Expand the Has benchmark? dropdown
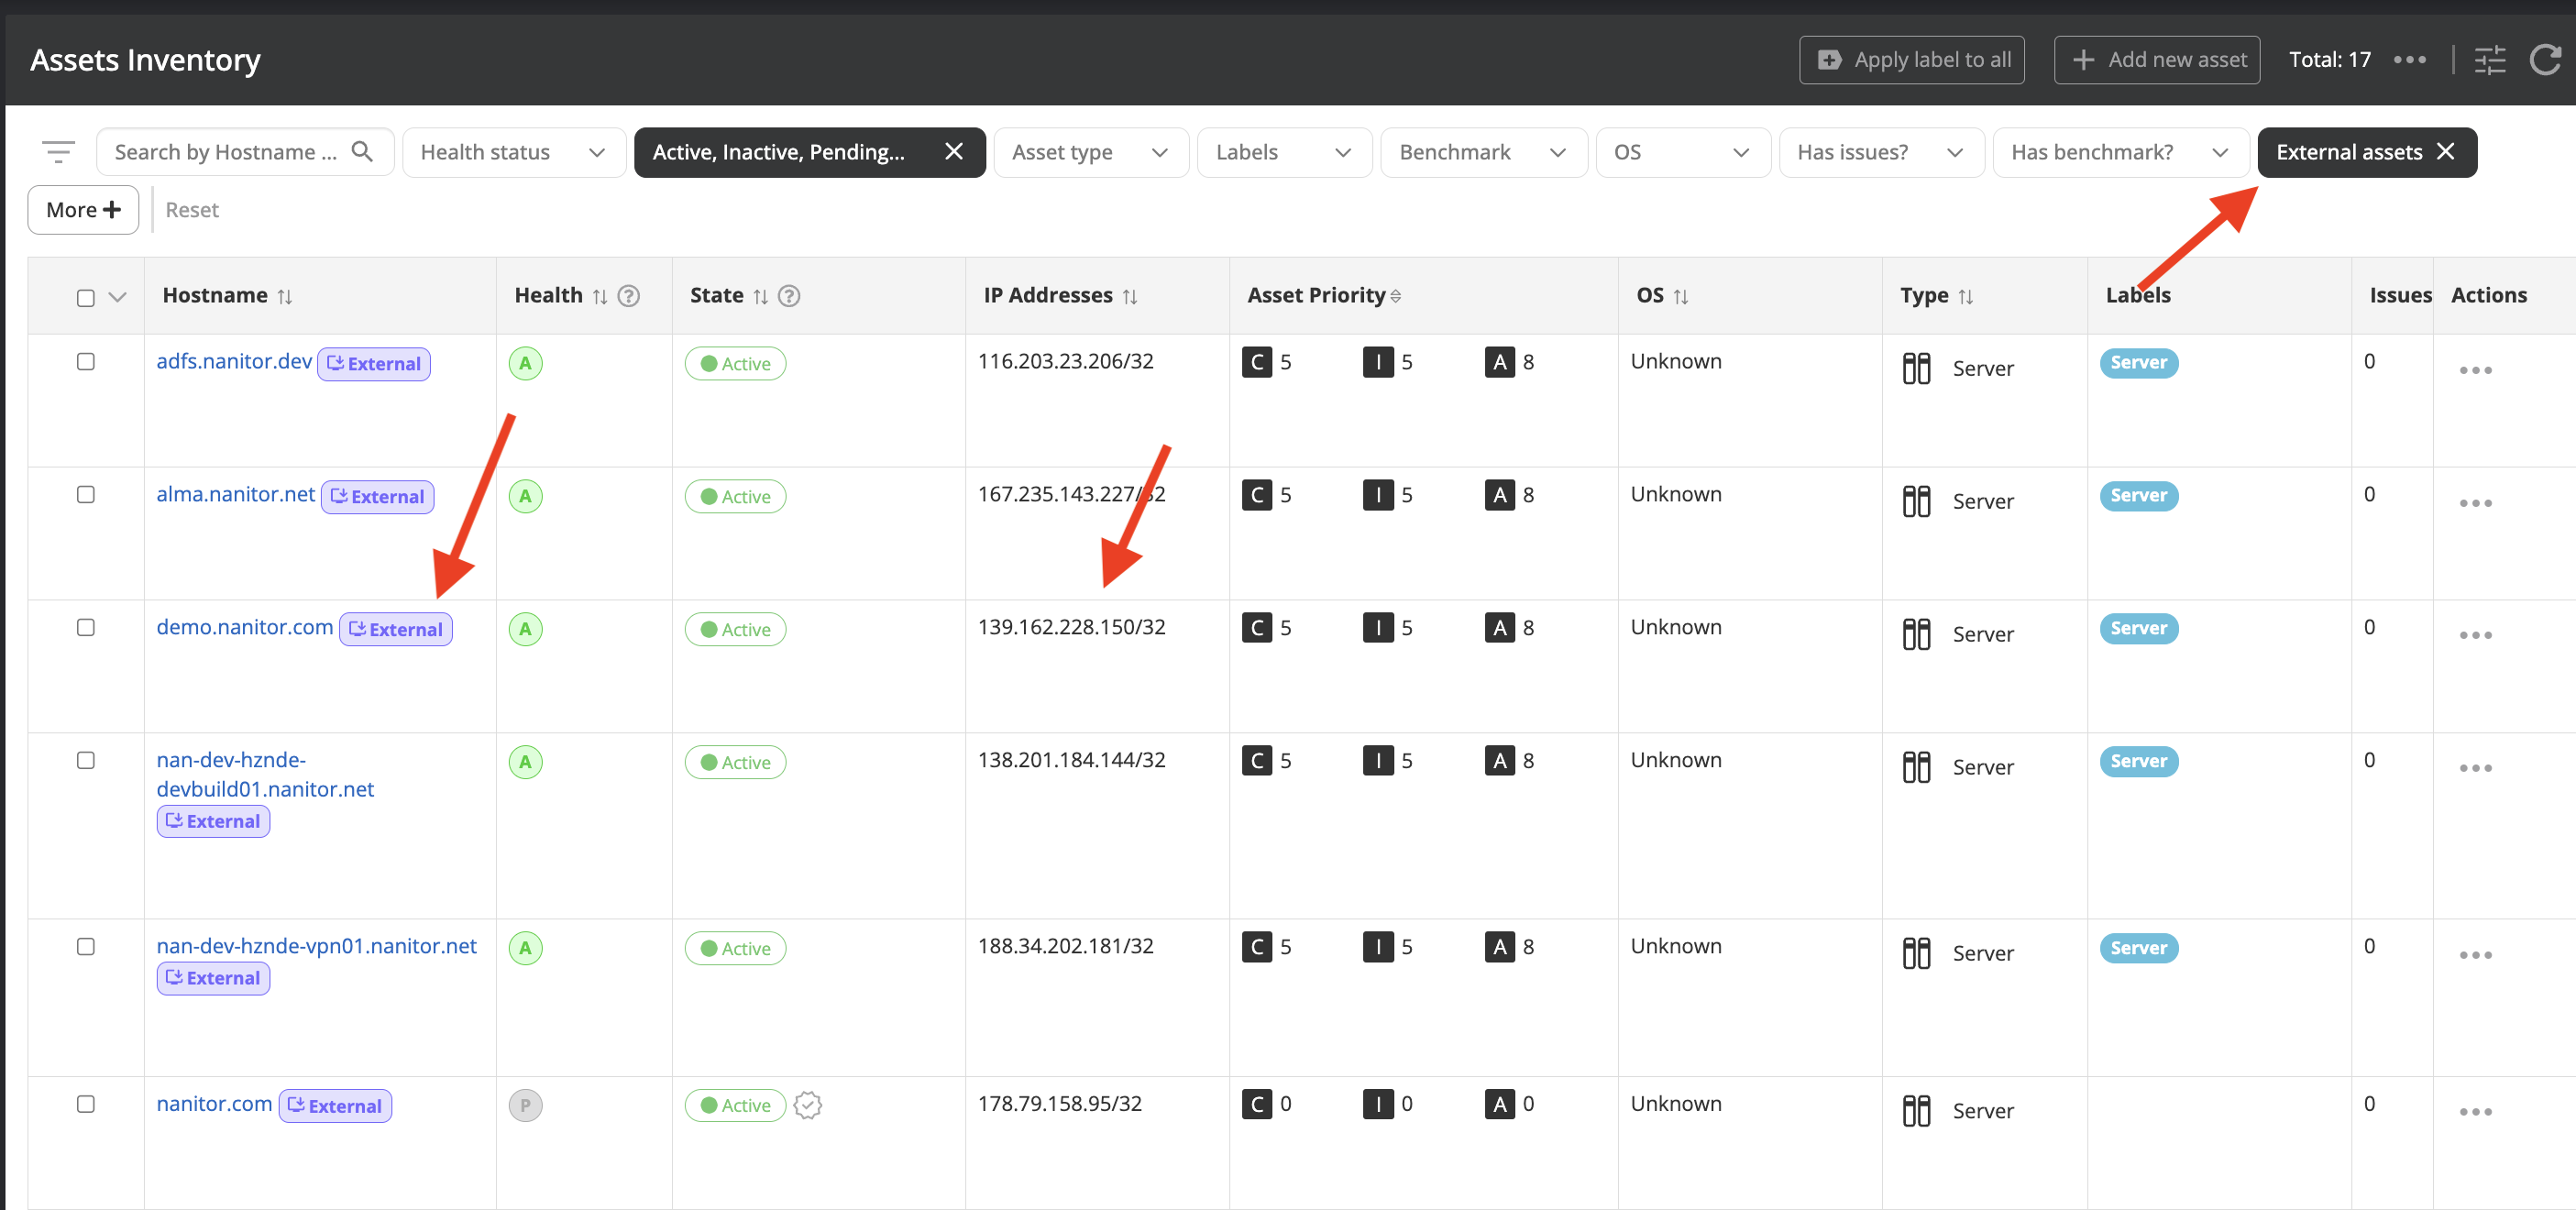 (x=2119, y=152)
